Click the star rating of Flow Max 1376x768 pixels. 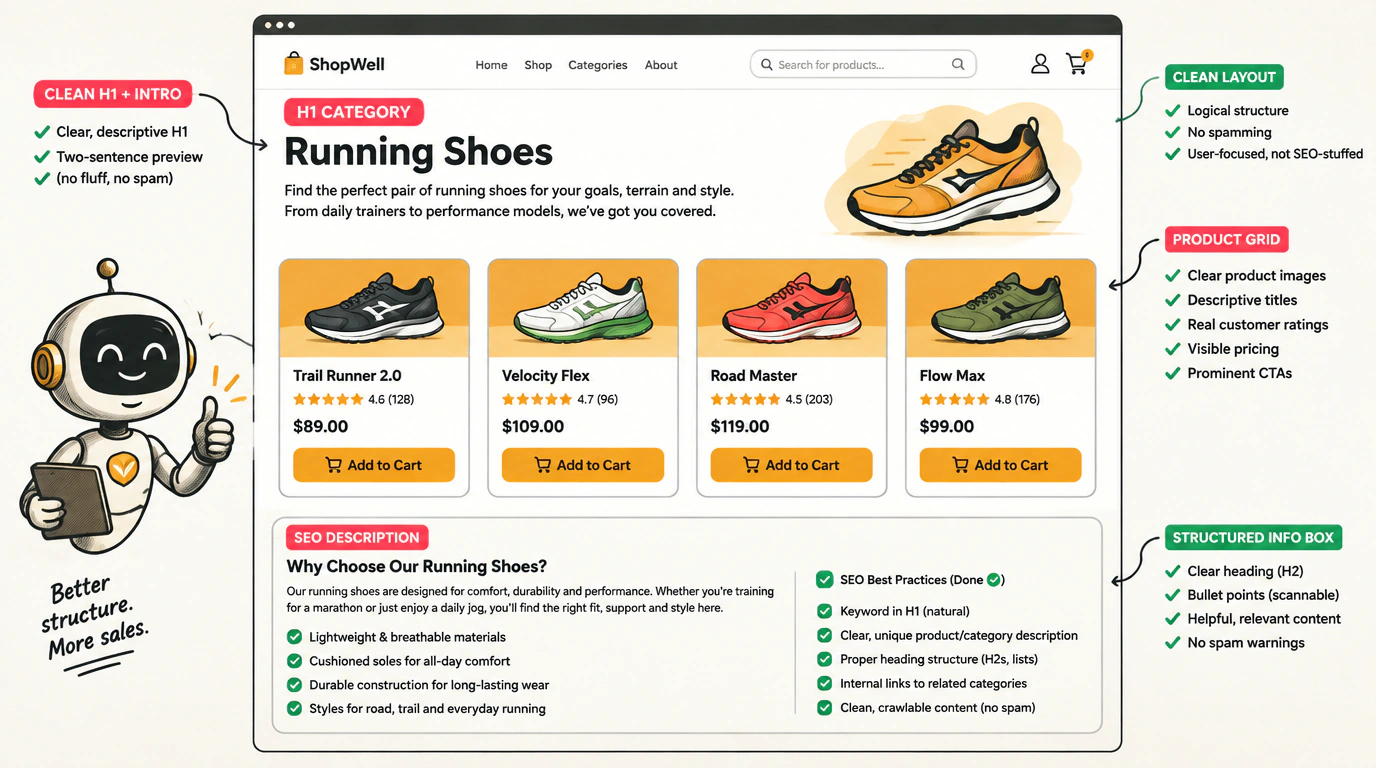955,399
